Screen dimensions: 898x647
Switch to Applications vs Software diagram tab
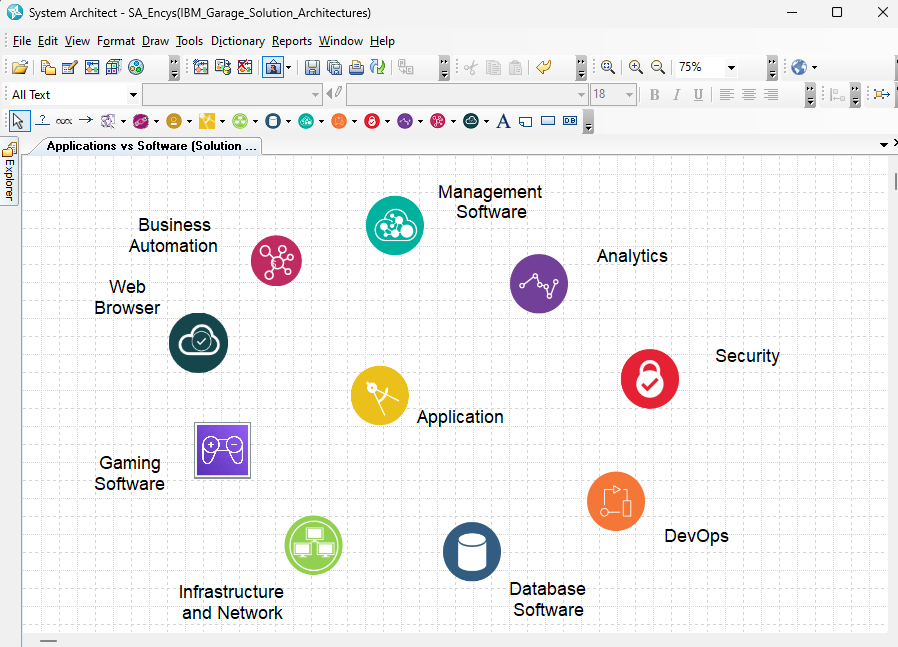(151, 146)
